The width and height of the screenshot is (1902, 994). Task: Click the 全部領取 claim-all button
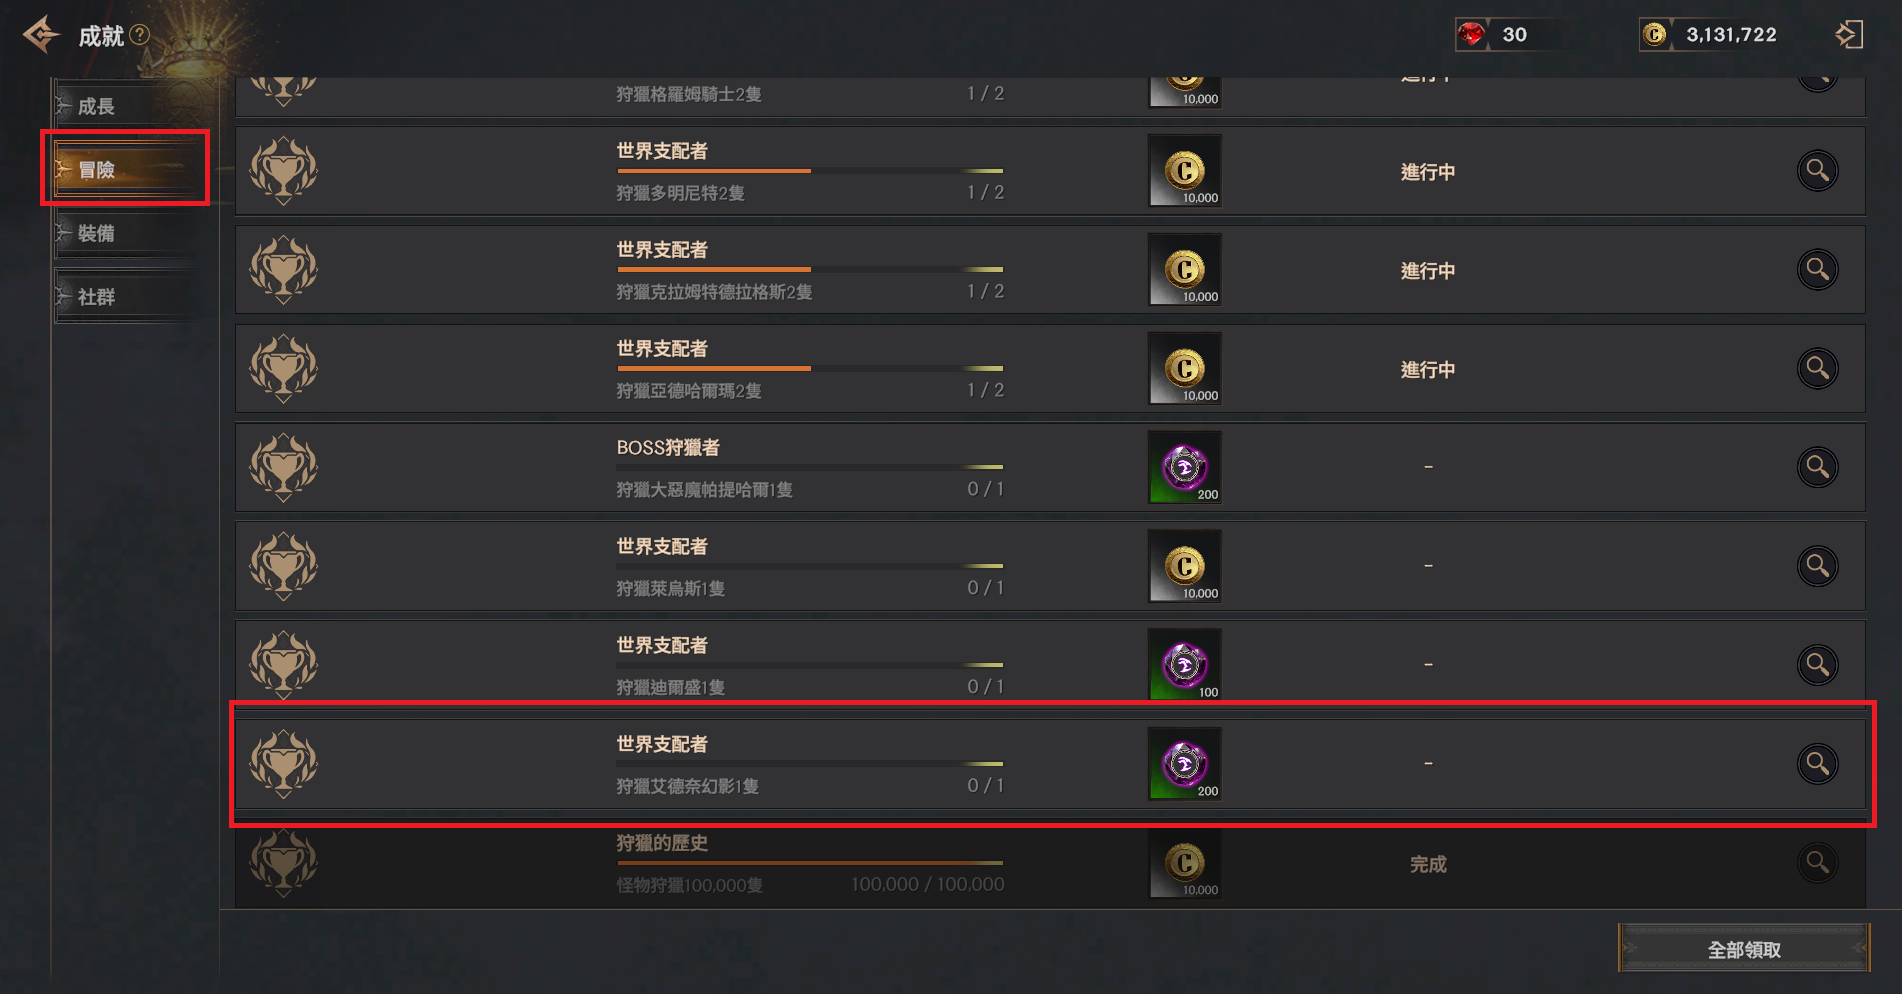(x=1744, y=949)
